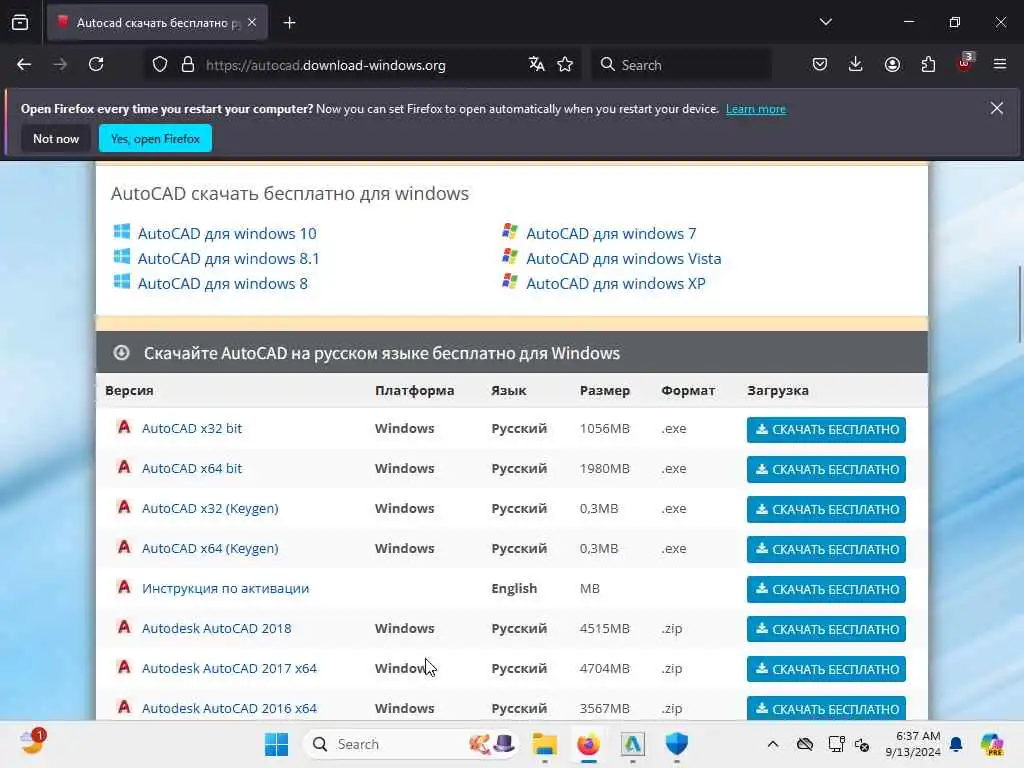Download AutoCAD x32 Keygen file
Viewport: 1024px width, 768px height.
826,509
